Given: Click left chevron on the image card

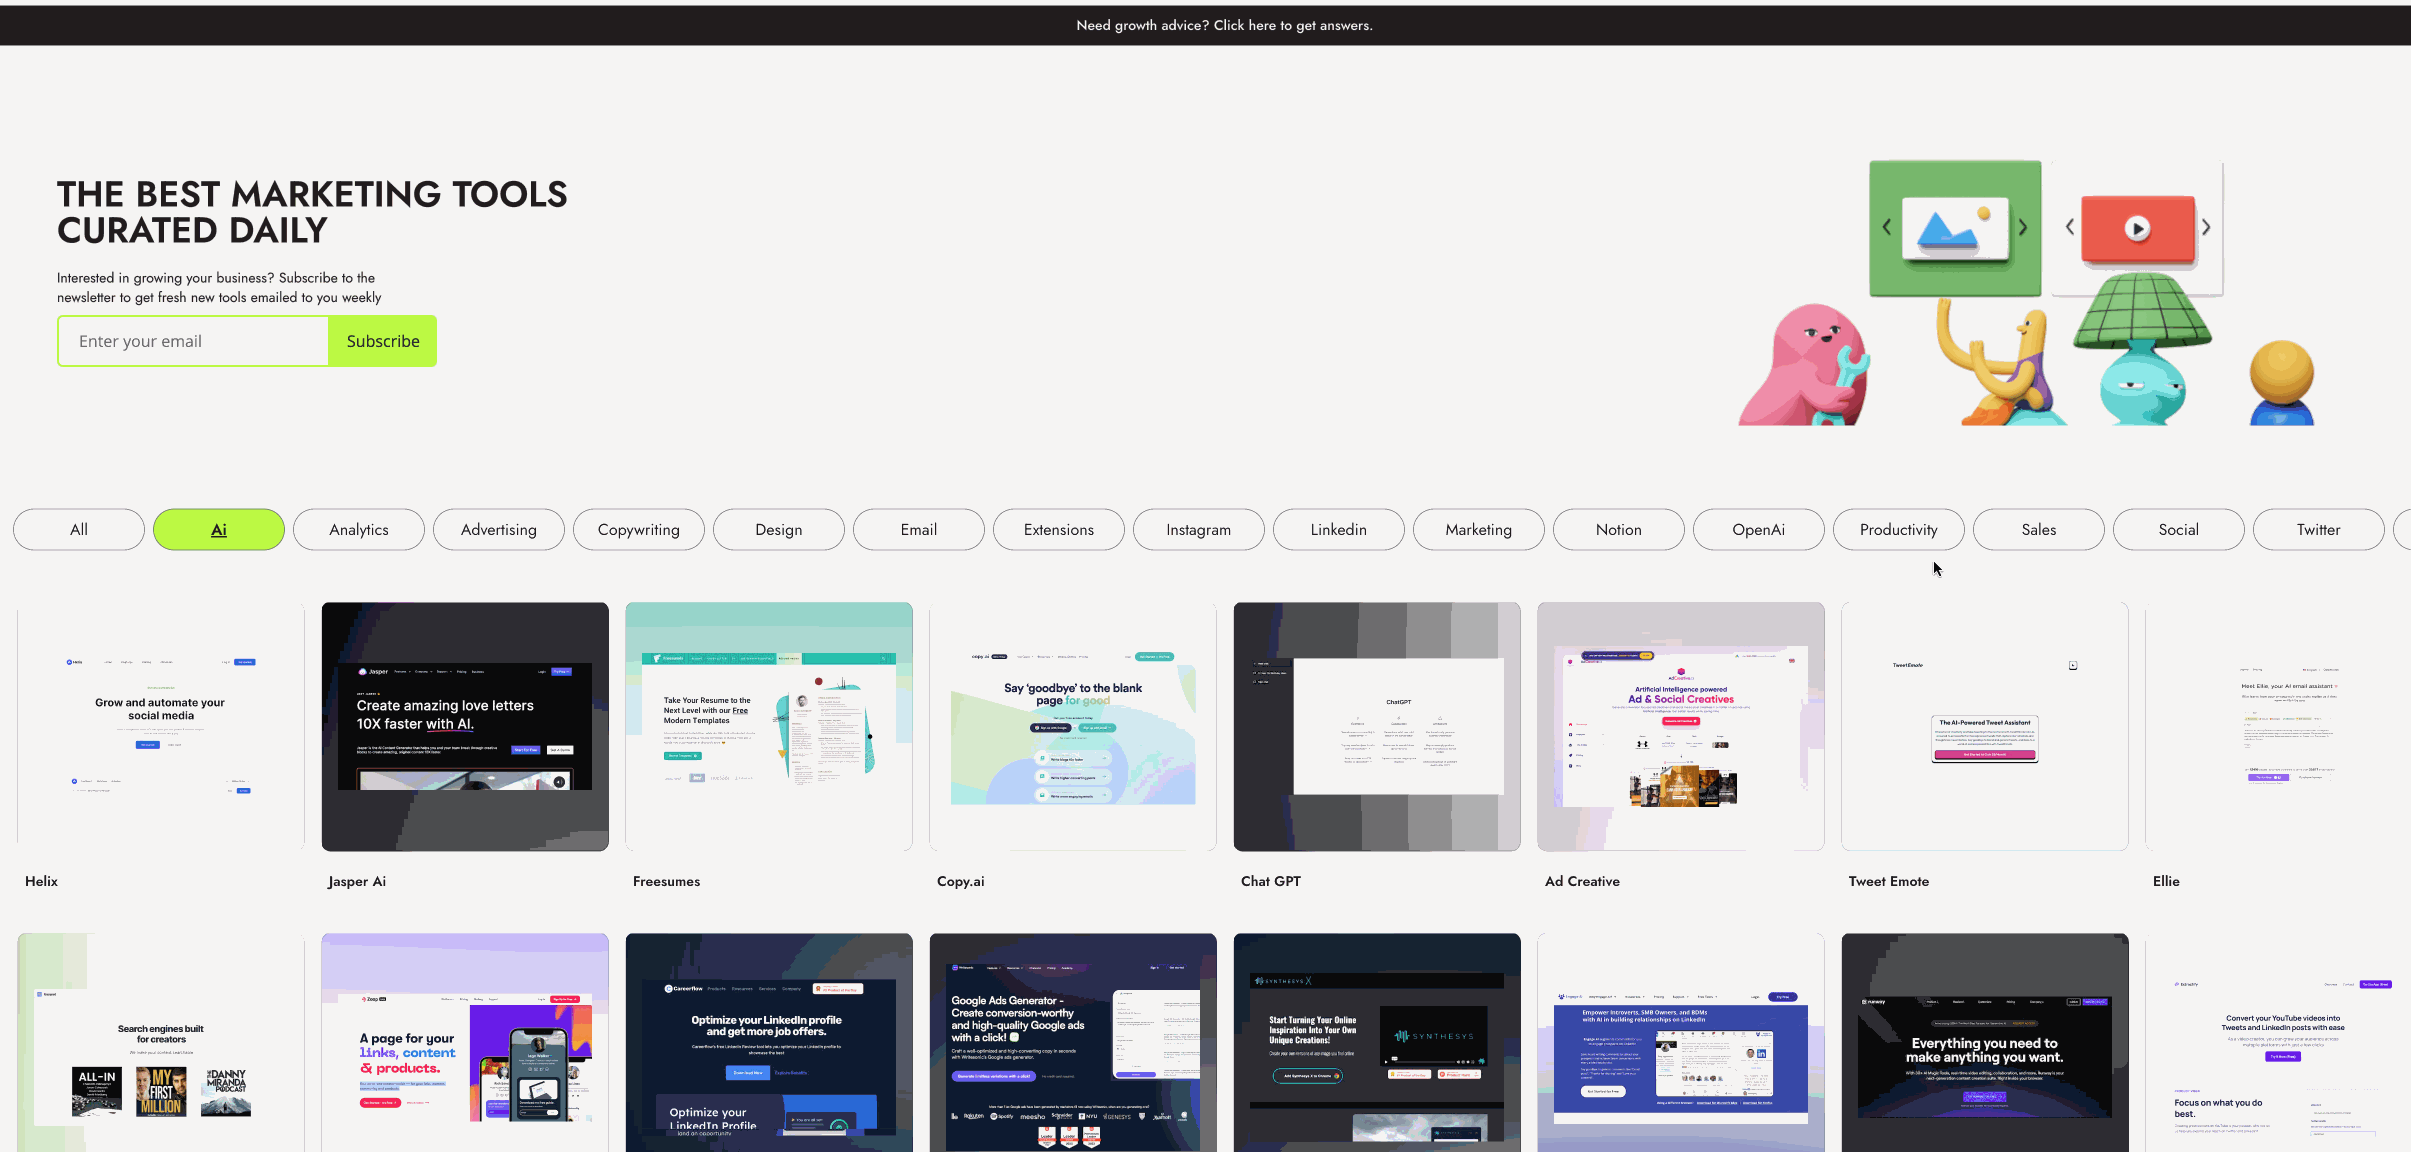Looking at the screenshot, I should tap(1887, 227).
